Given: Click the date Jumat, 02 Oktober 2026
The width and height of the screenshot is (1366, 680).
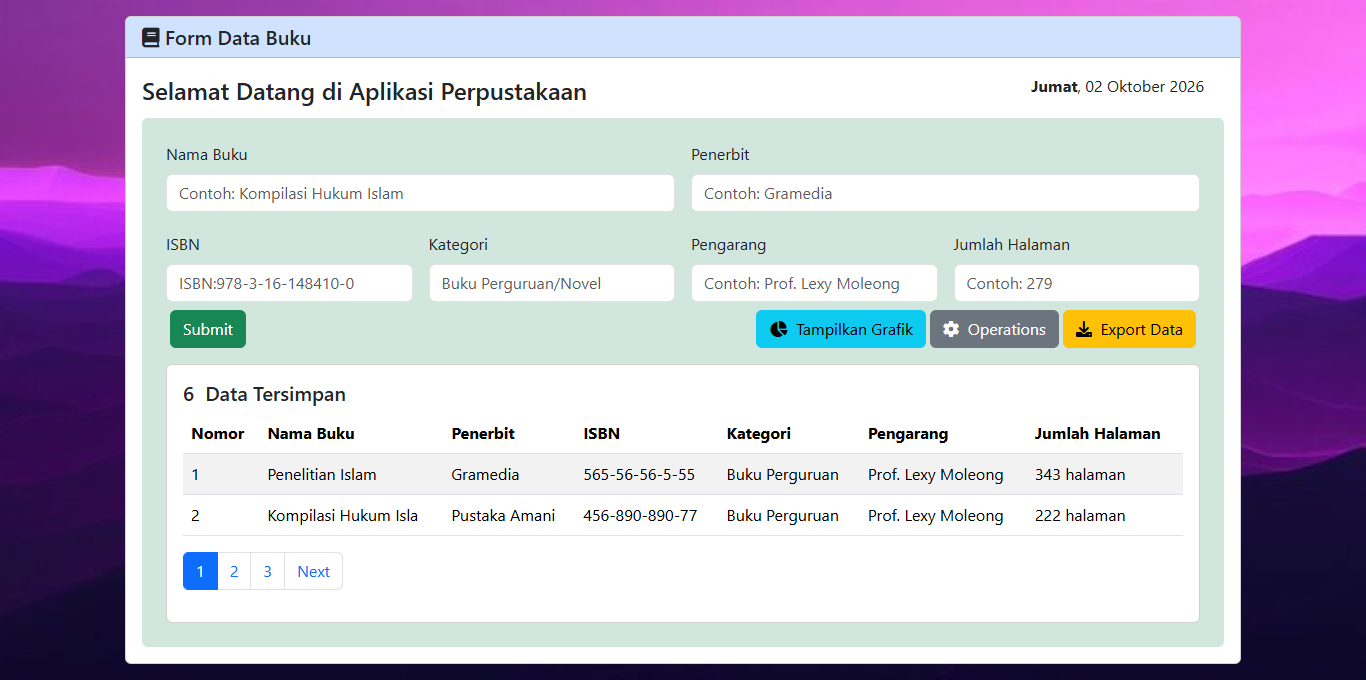Looking at the screenshot, I should (1117, 86).
